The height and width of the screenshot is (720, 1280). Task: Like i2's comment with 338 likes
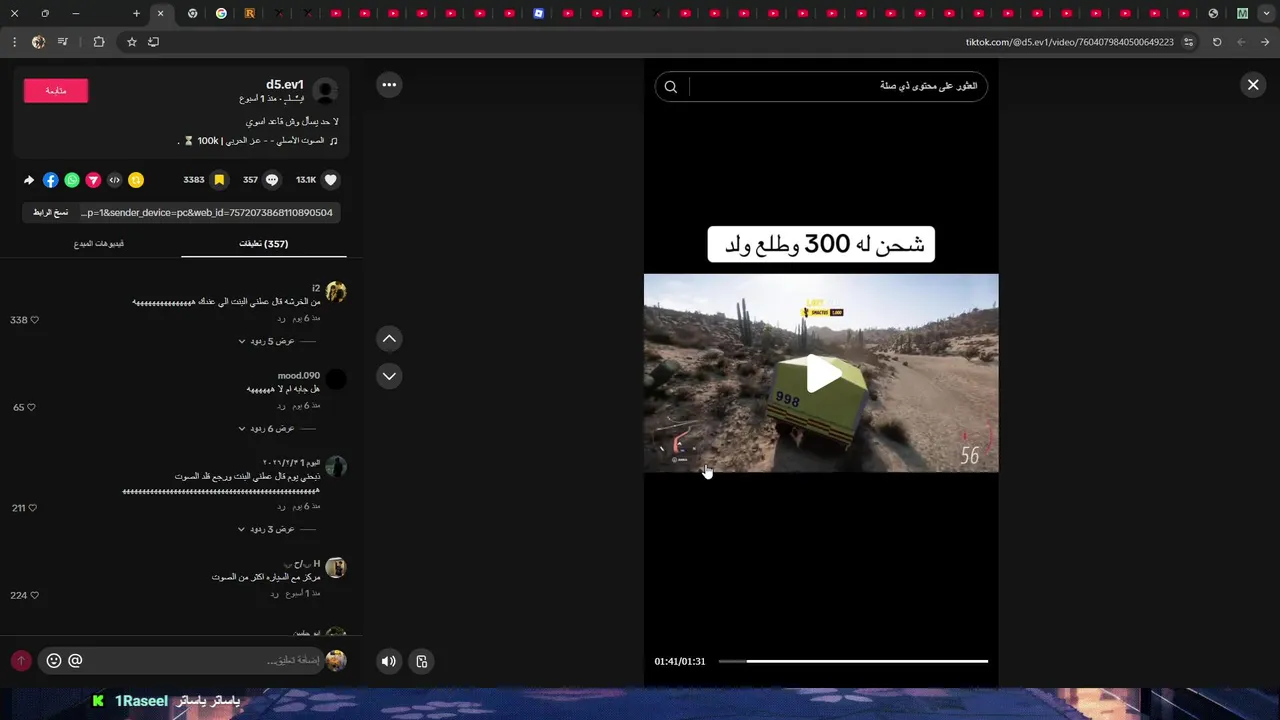click(x=34, y=320)
